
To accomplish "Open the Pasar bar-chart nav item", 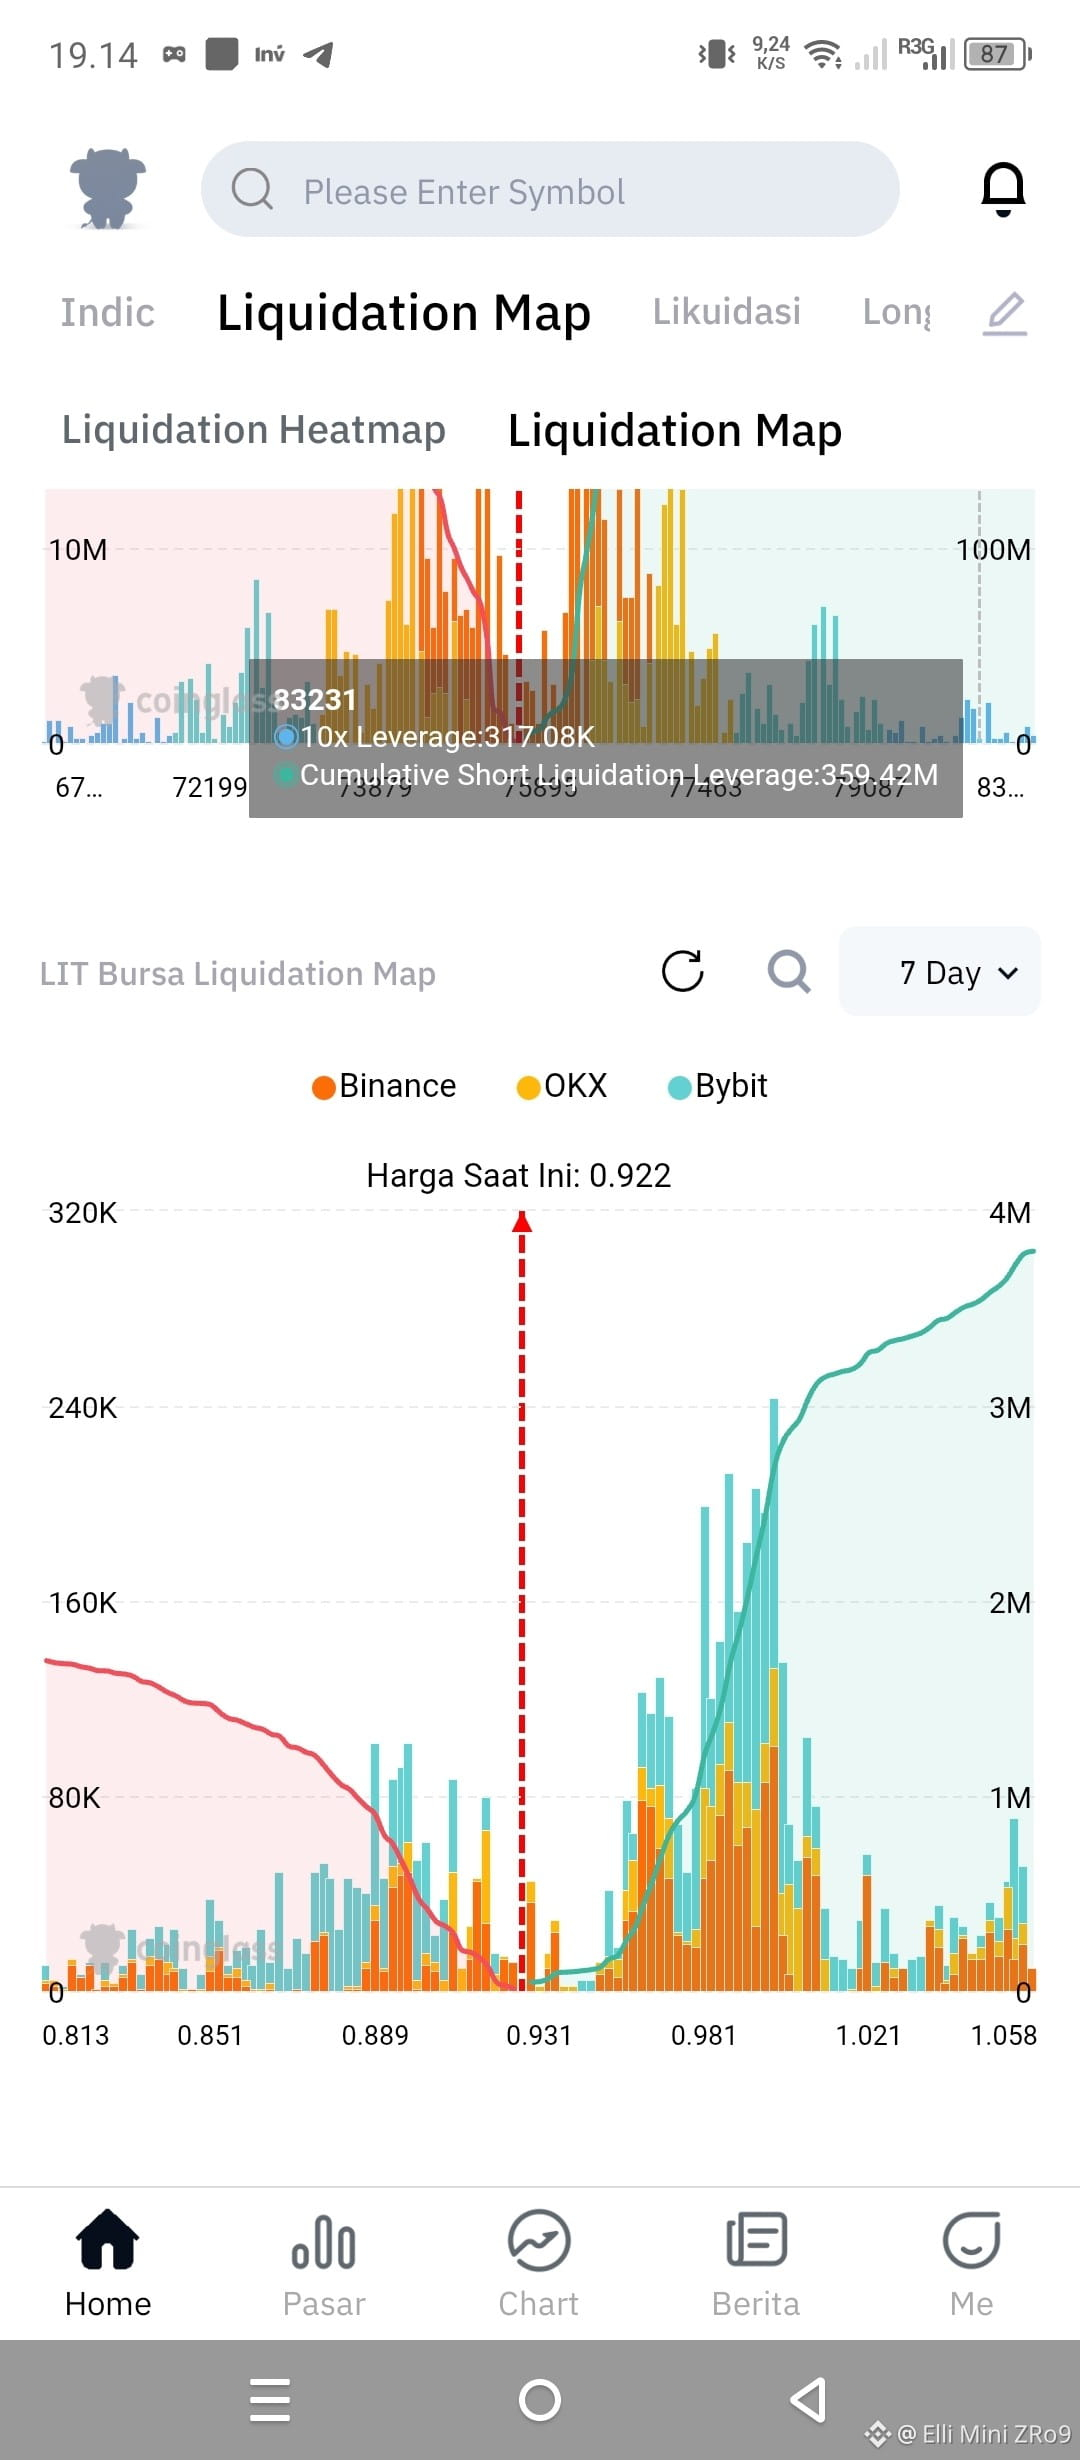I will (x=324, y=2266).
